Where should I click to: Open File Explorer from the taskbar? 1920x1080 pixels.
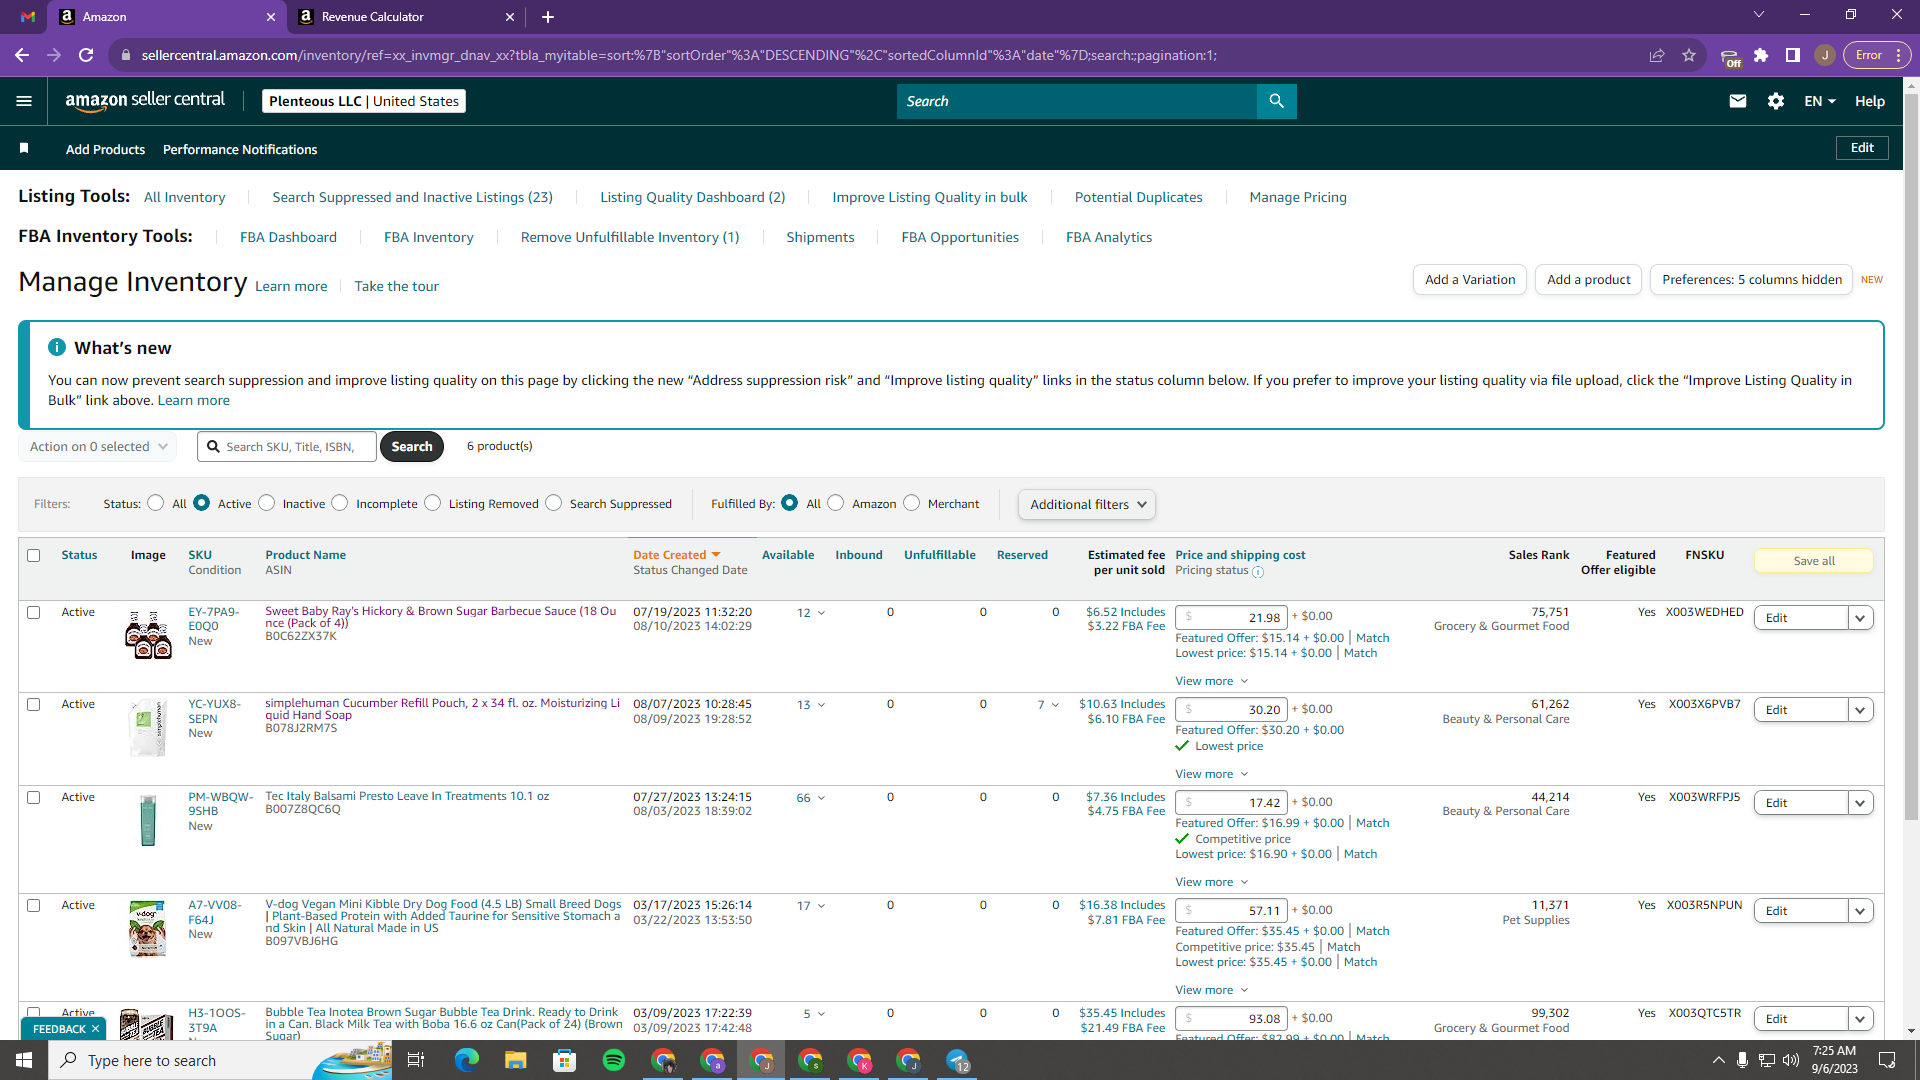coord(515,1060)
